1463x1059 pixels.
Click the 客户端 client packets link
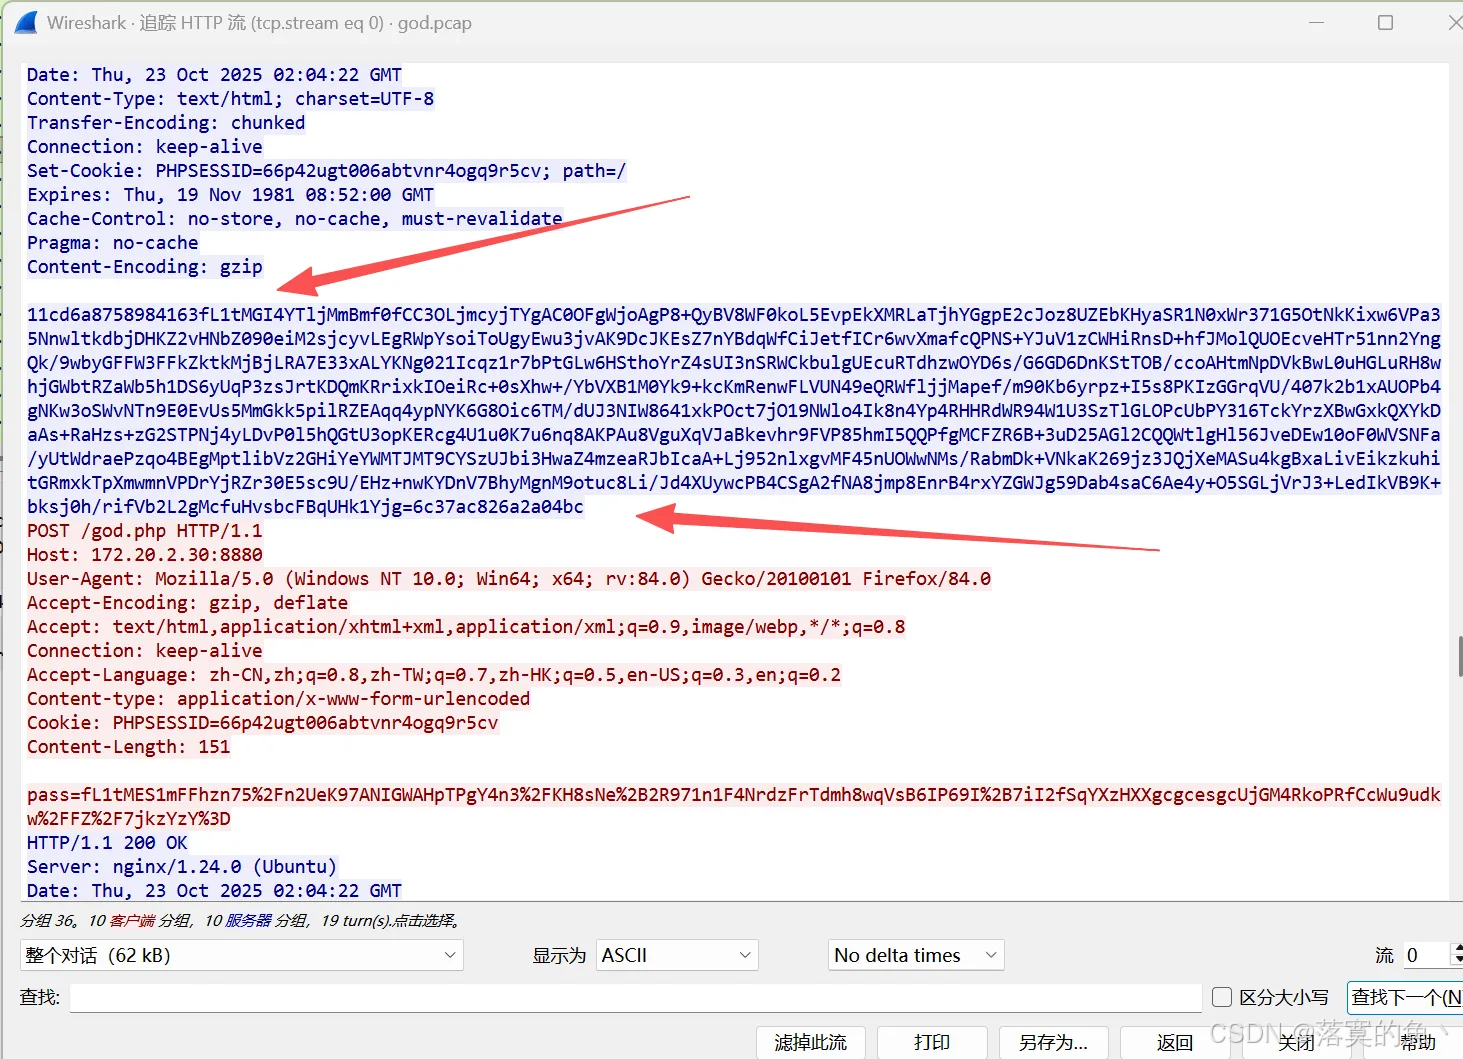point(132,920)
